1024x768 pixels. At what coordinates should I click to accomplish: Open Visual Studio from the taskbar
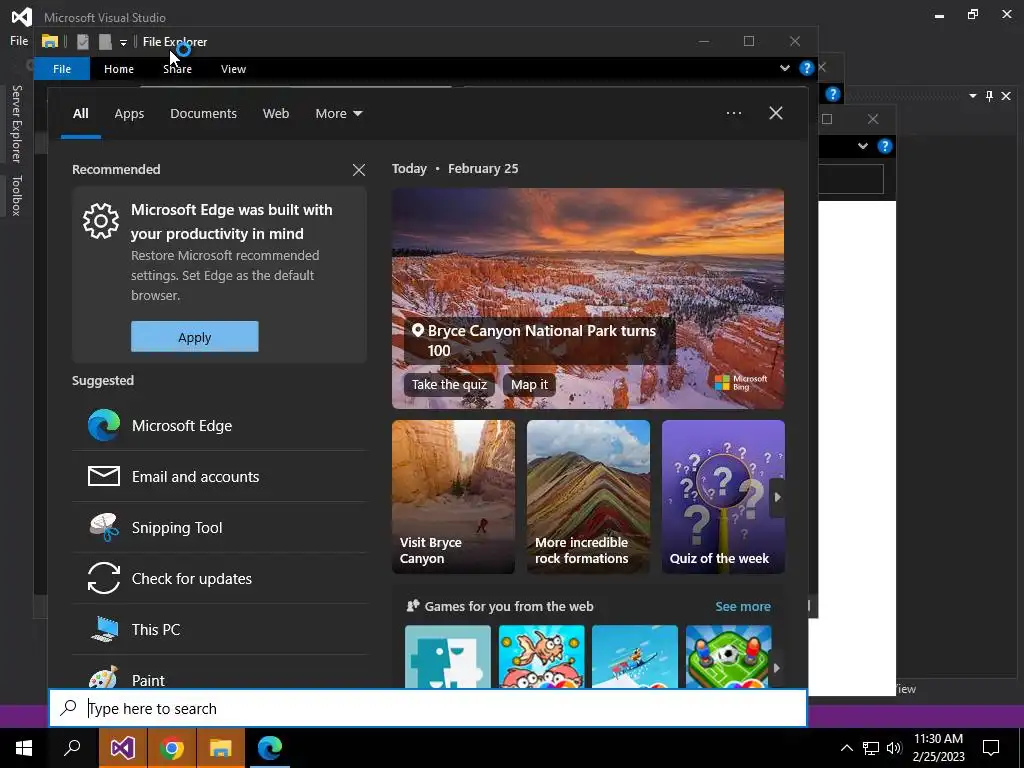(x=122, y=748)
